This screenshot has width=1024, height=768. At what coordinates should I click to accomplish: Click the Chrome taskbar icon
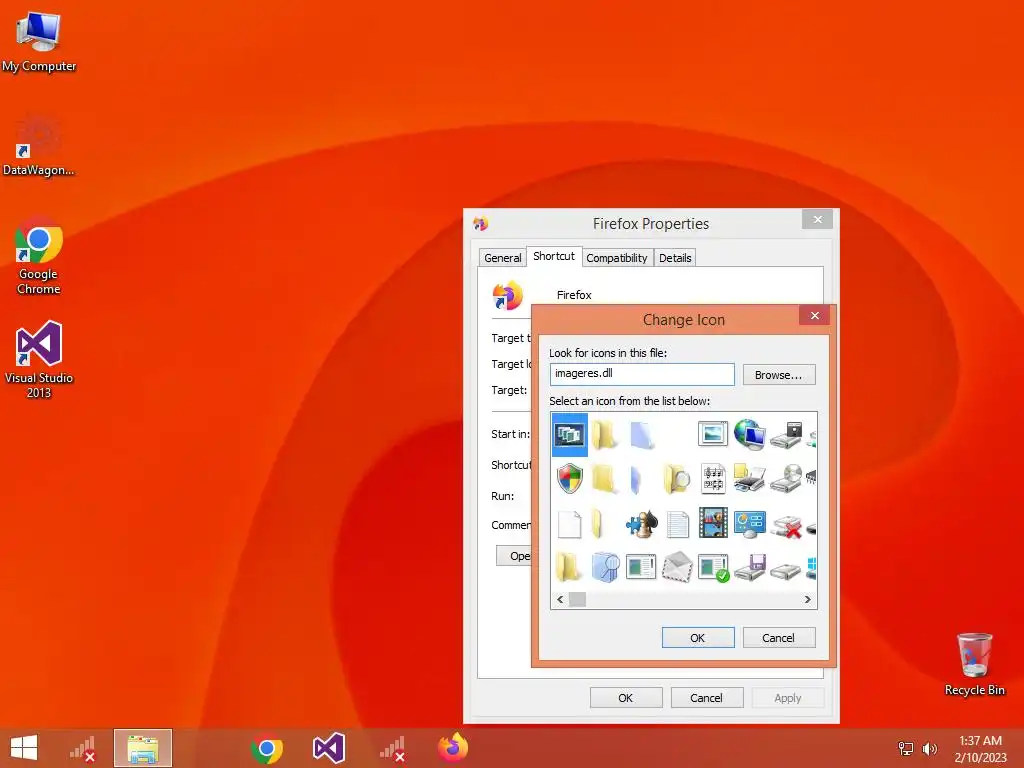(266, 749)
